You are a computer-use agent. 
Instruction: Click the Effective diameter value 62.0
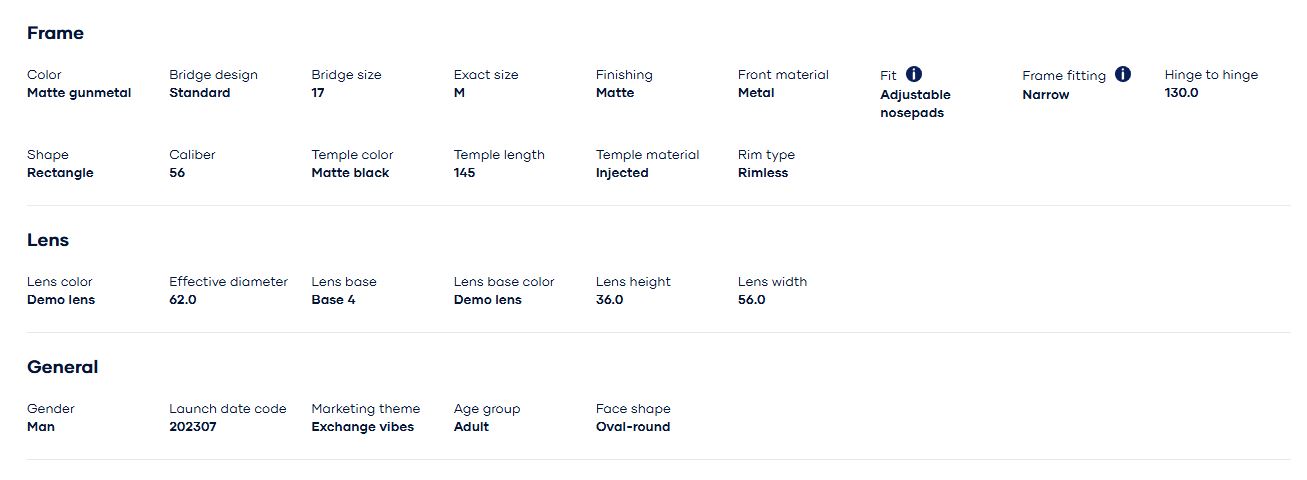click(183, 300)
